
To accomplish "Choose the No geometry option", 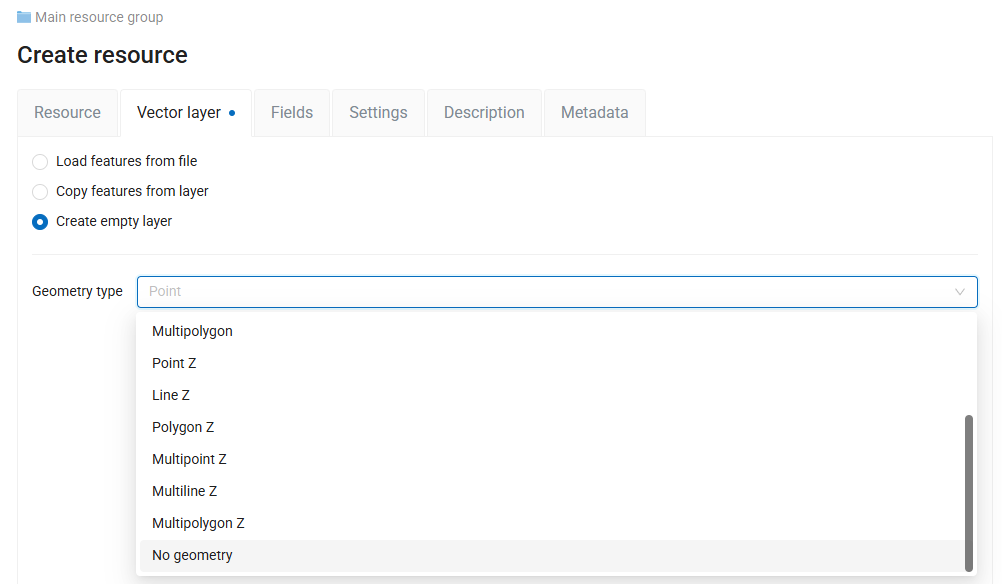I will 551,555.
